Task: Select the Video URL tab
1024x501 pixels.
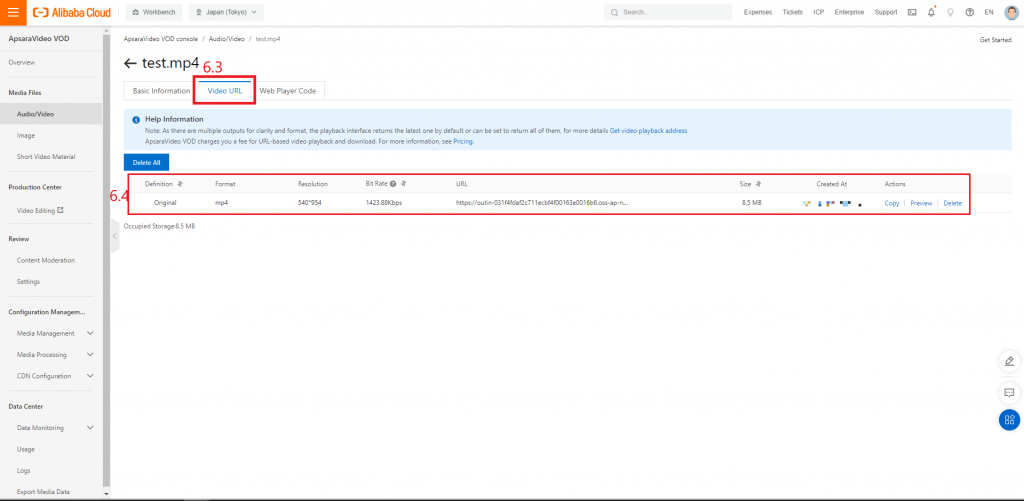Action: click(225, 91)
